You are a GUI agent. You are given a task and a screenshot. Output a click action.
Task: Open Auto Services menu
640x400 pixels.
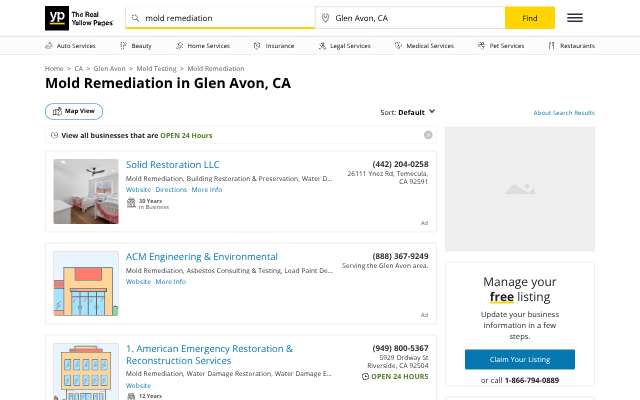coord(70,46)
